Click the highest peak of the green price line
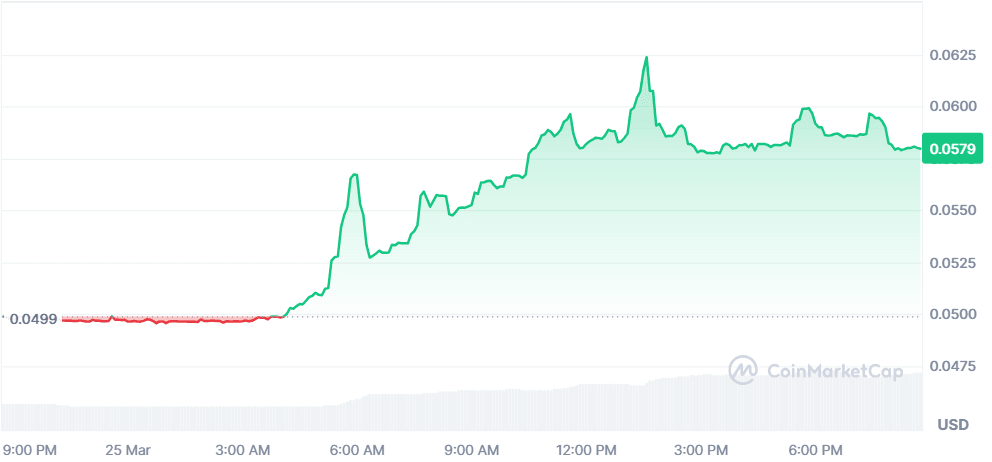This screenshot has height=462, width=992. pos(647,58)
